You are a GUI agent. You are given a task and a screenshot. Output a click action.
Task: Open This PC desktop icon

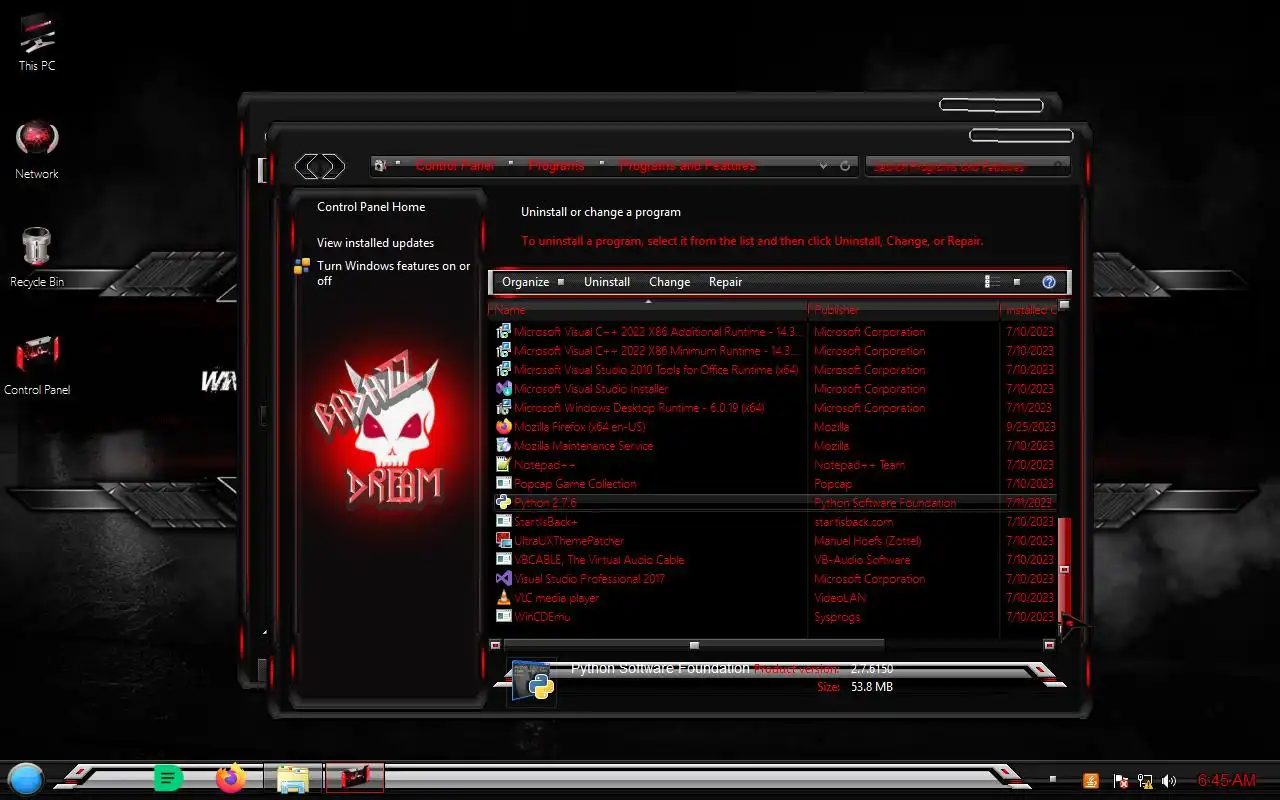pyautogui.click(x=37, y=42)
